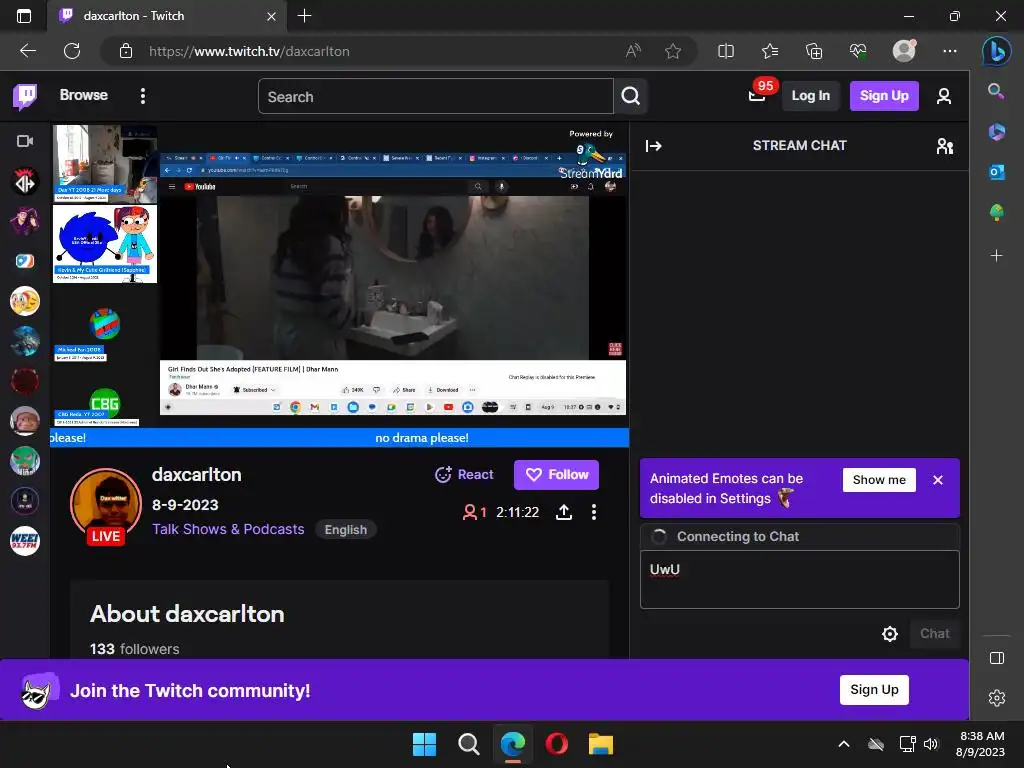Screen dimensions: 1024x768
Task: Click the Read aloud icon in address bar
Action: coord(633,51)
